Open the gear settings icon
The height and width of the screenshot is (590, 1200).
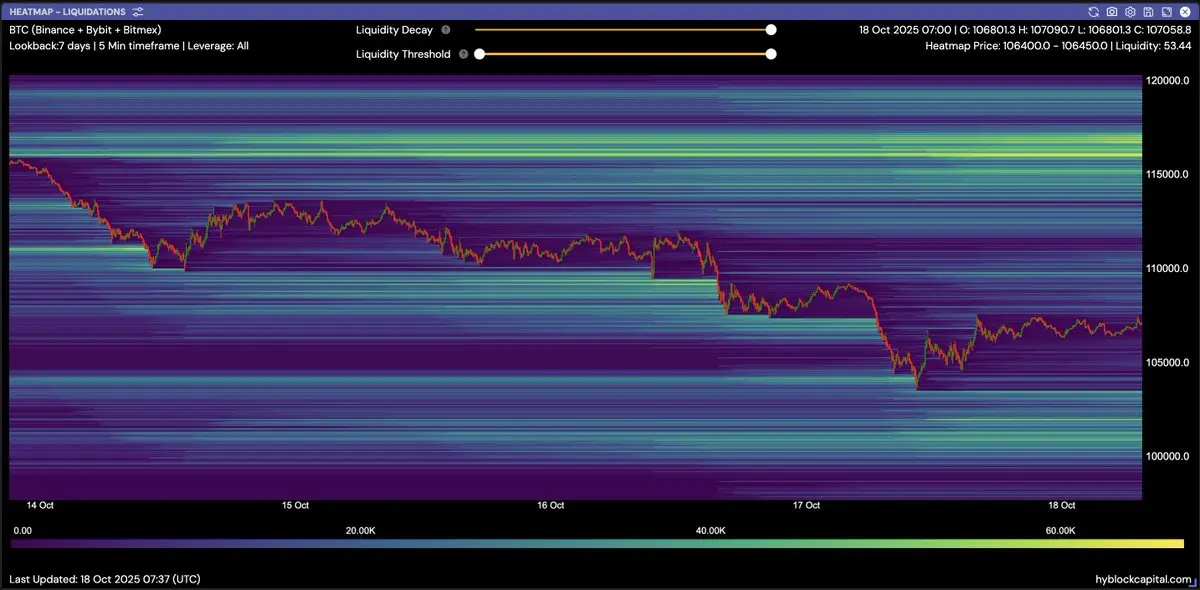[x=1130, y=11]
